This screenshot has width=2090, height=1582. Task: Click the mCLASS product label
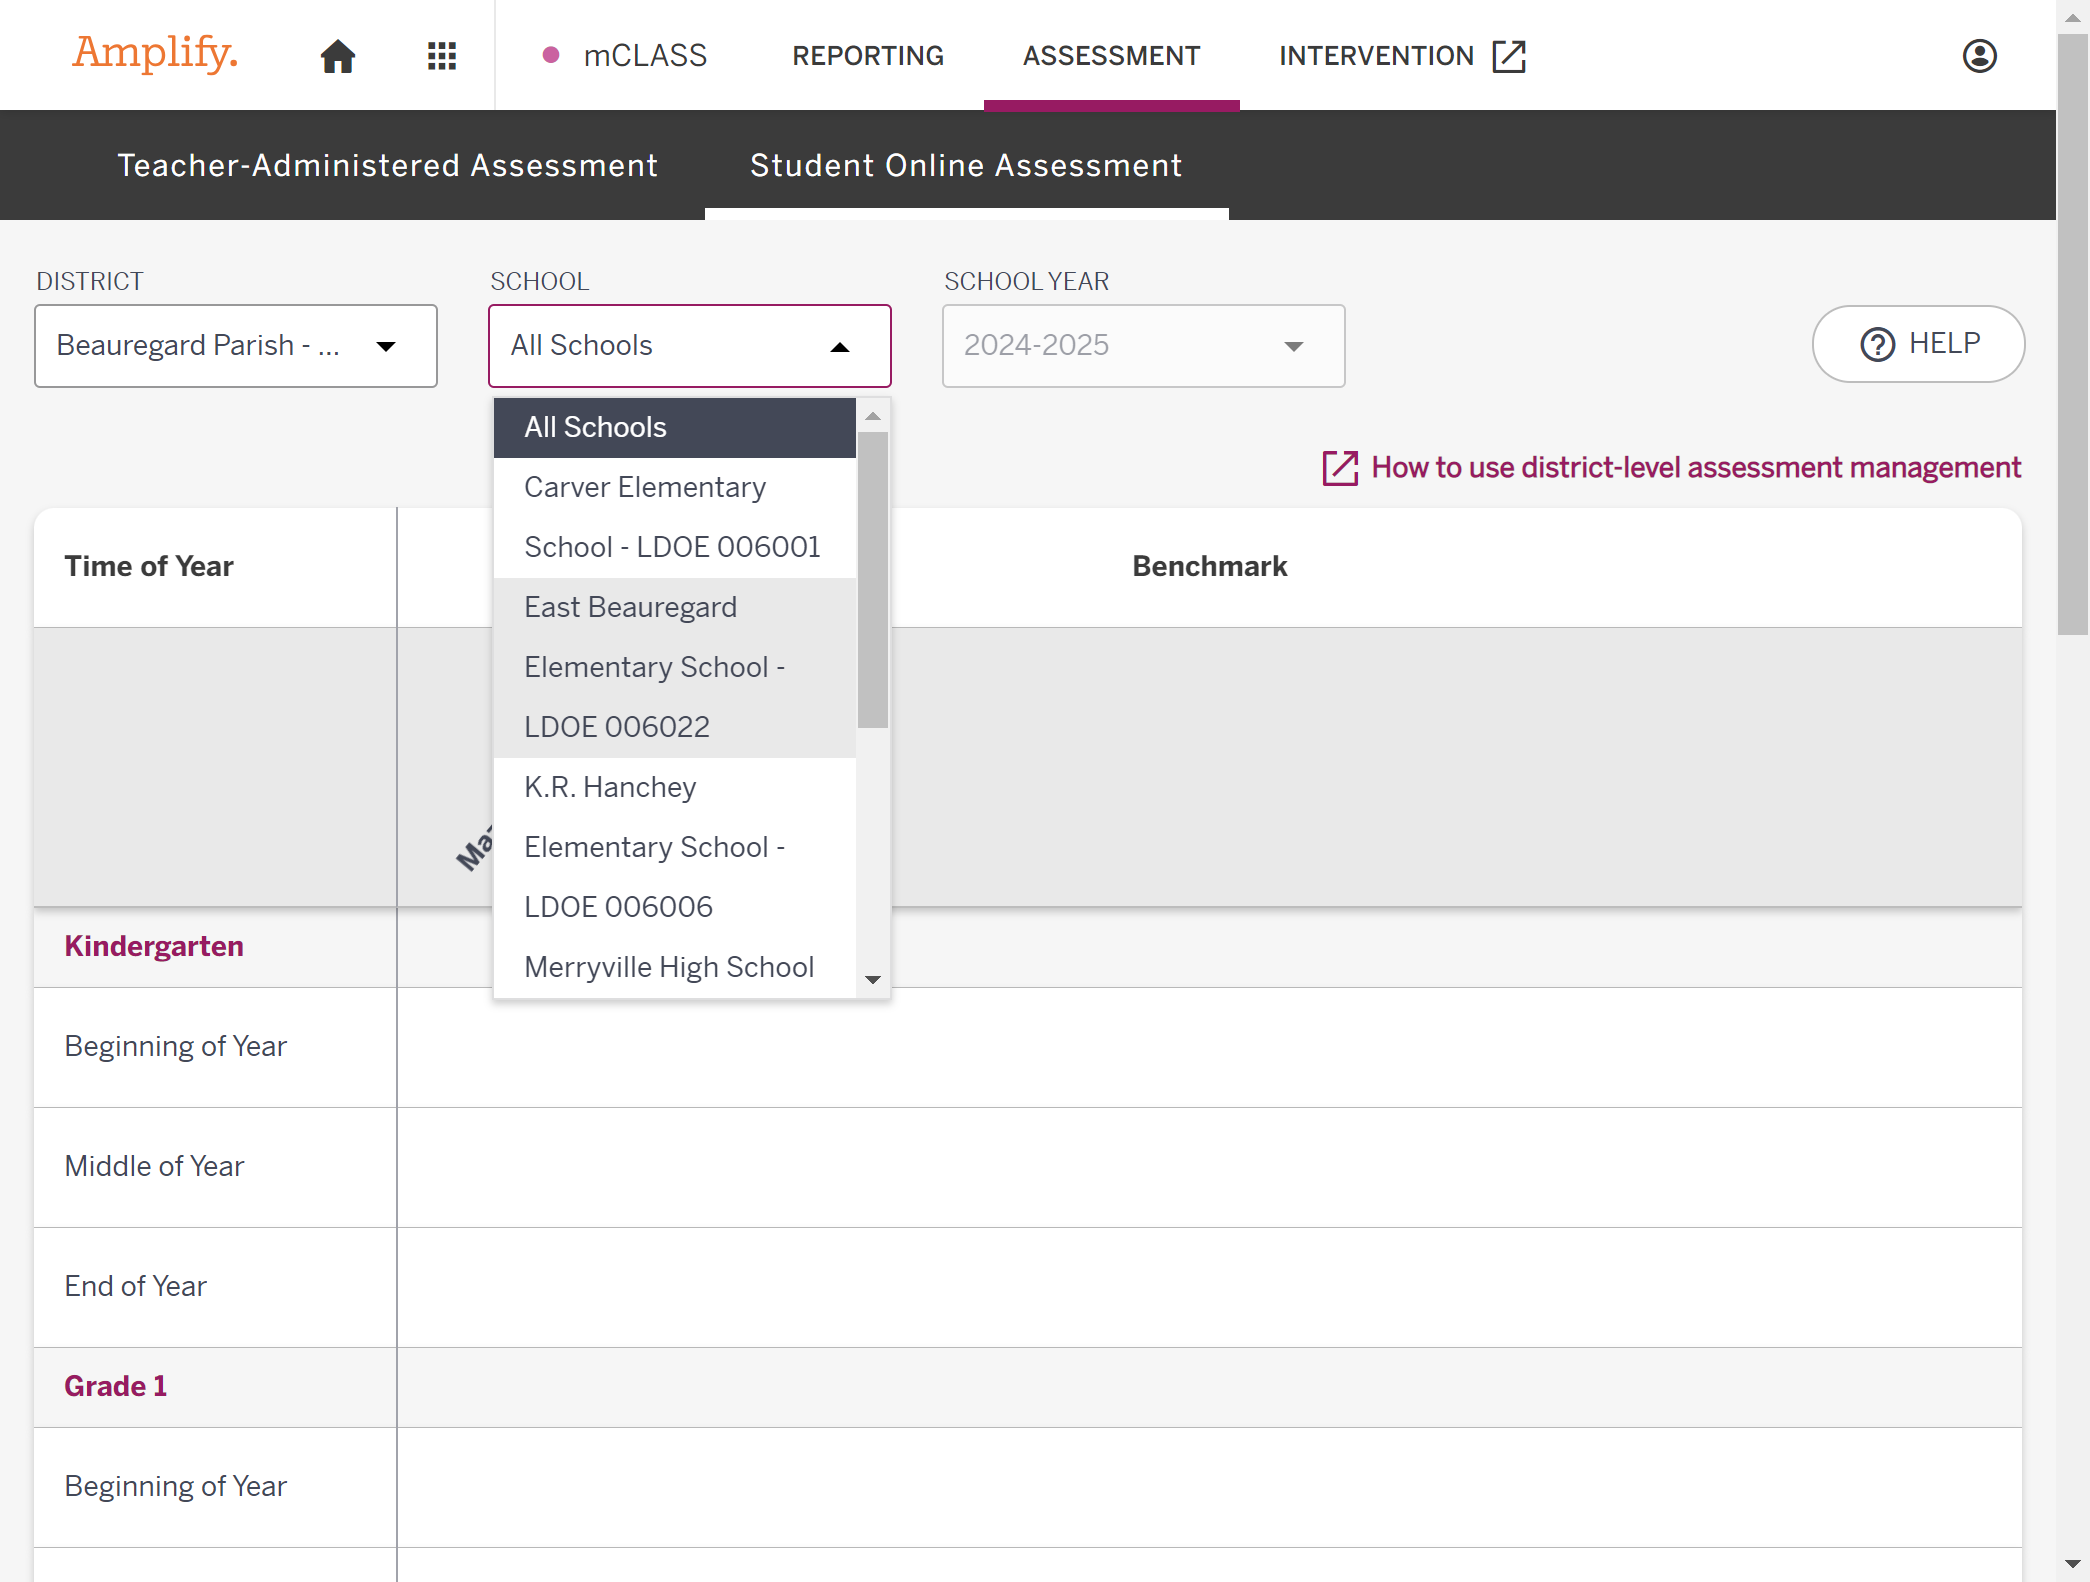pyautogui.click(x=644, y=56)
